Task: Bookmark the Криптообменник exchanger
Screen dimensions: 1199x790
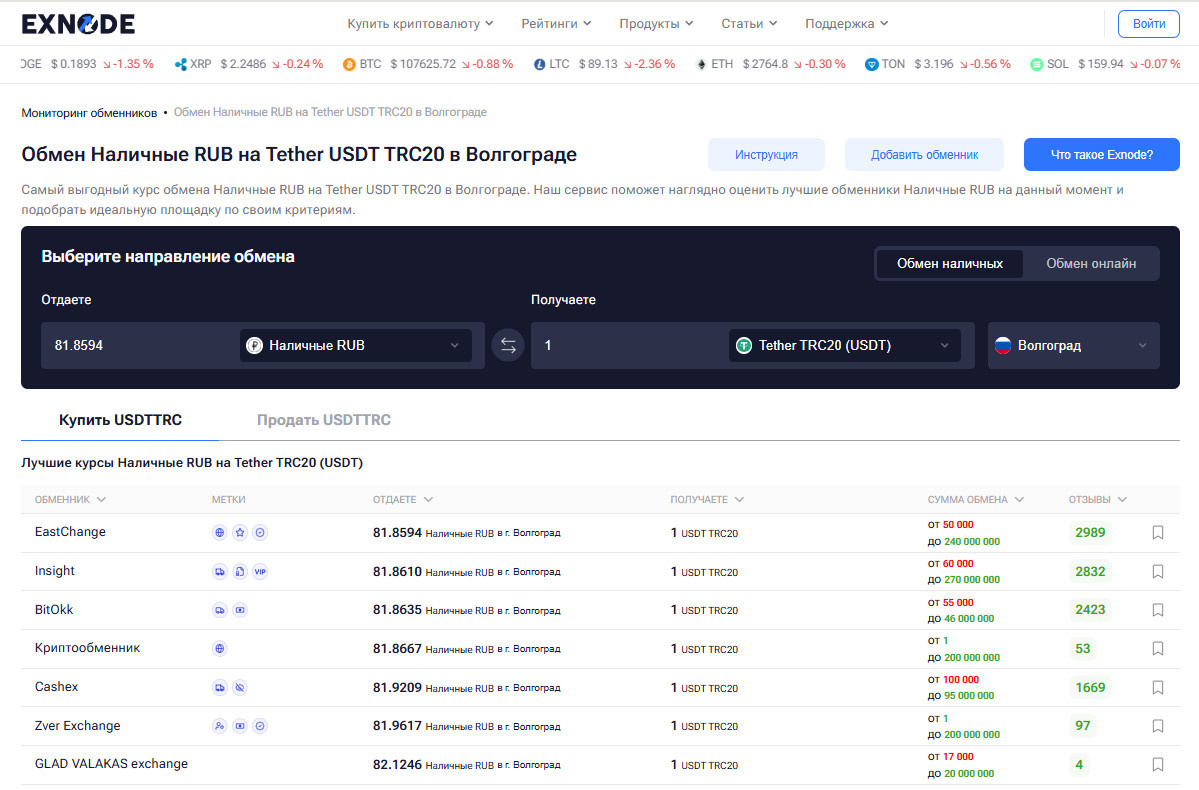Action: [x=1158, y=649]
